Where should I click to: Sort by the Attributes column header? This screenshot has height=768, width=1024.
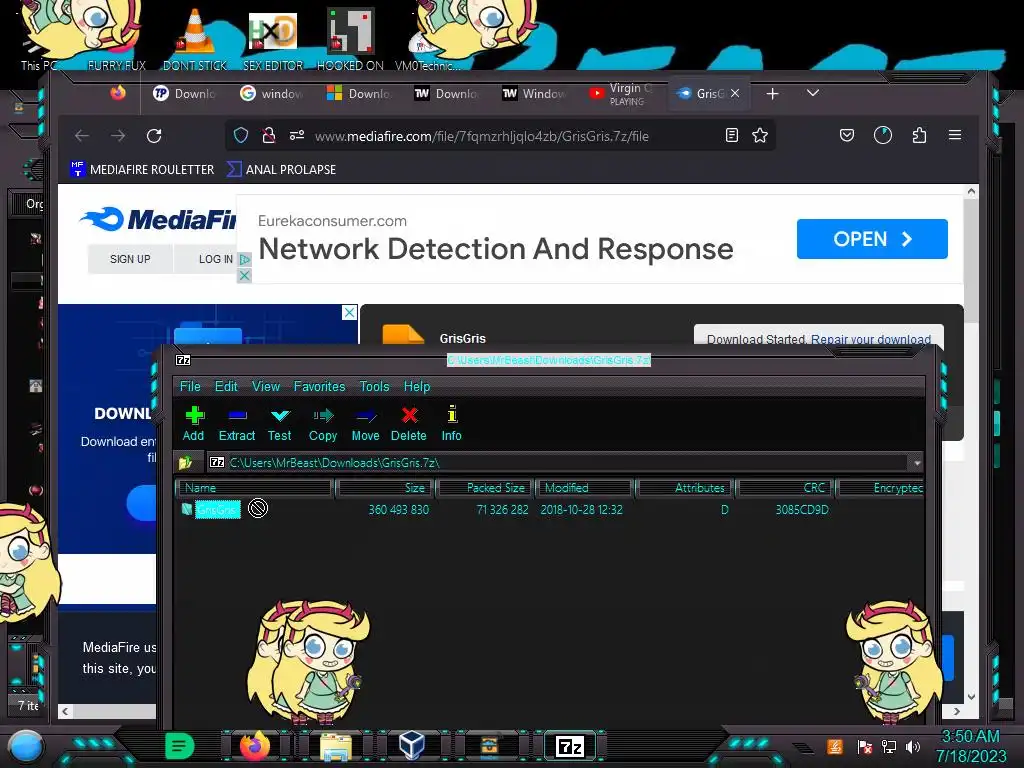pos(686,488)
